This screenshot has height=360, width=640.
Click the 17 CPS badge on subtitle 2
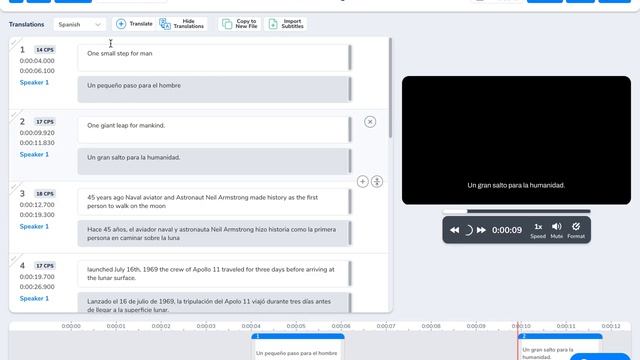coord(45,122)
